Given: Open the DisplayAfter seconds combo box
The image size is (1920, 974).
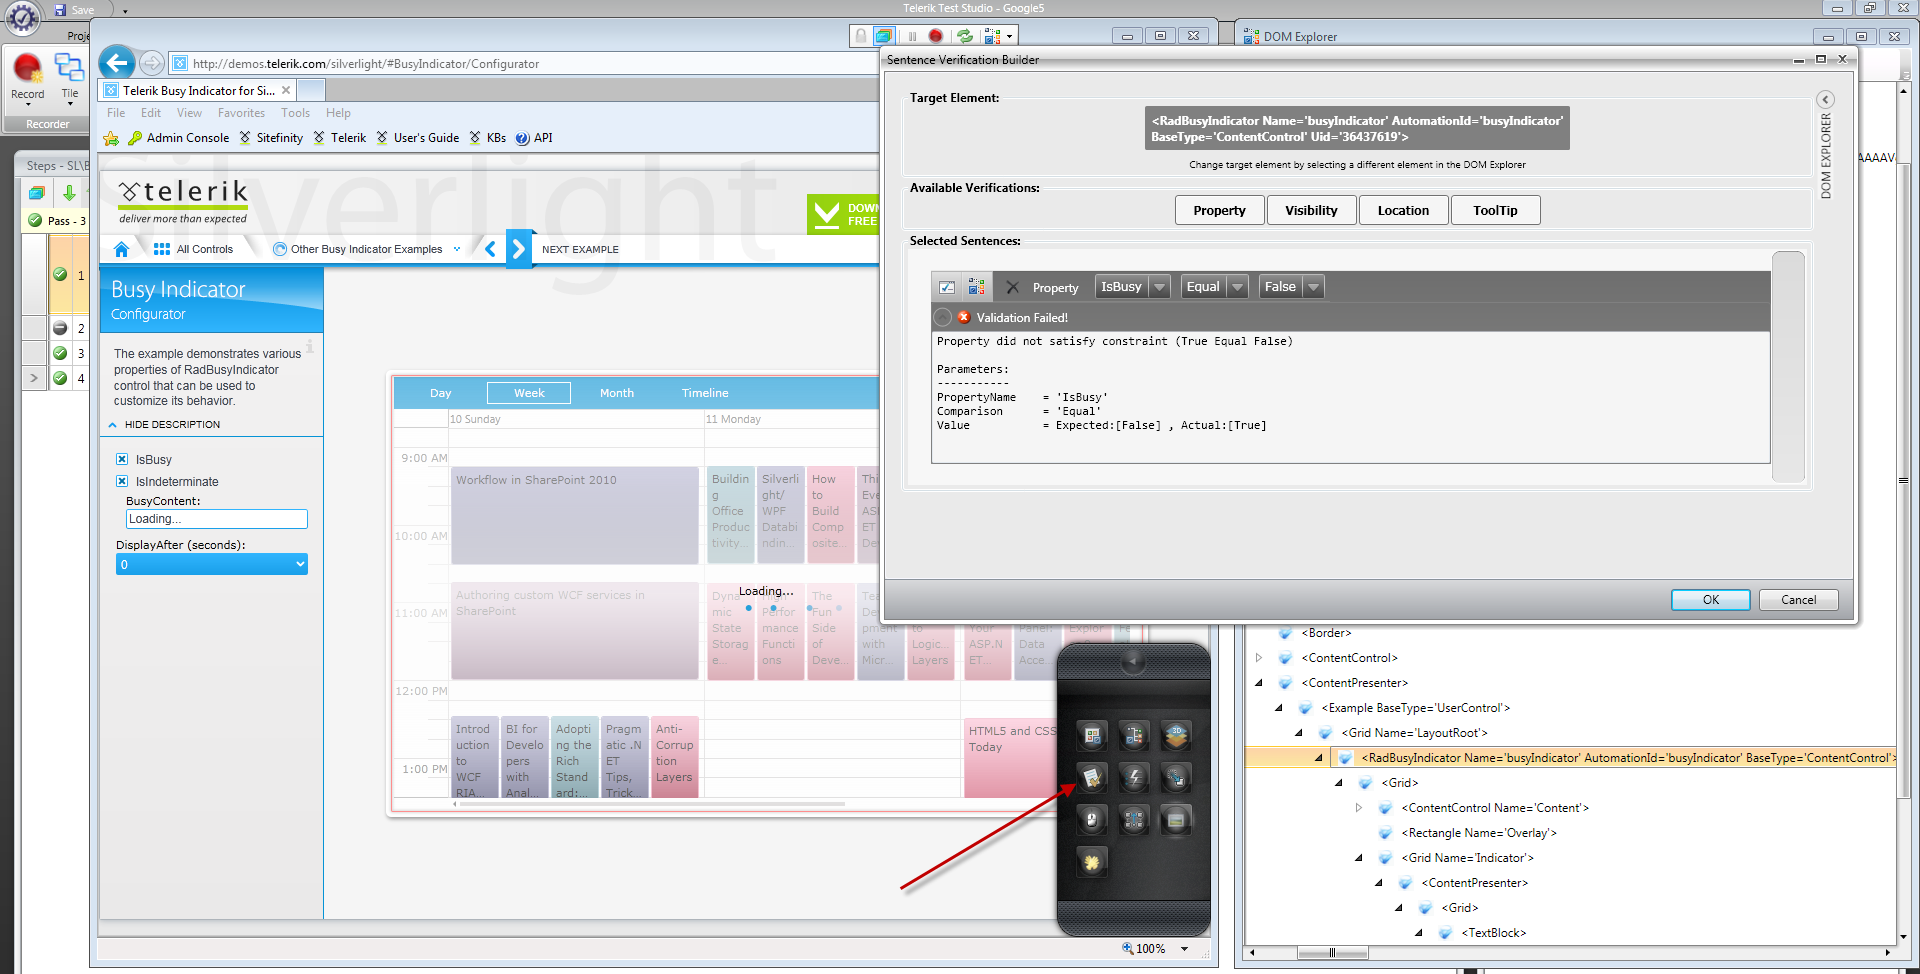Looking at the screenshot, I should coord(212,564).
